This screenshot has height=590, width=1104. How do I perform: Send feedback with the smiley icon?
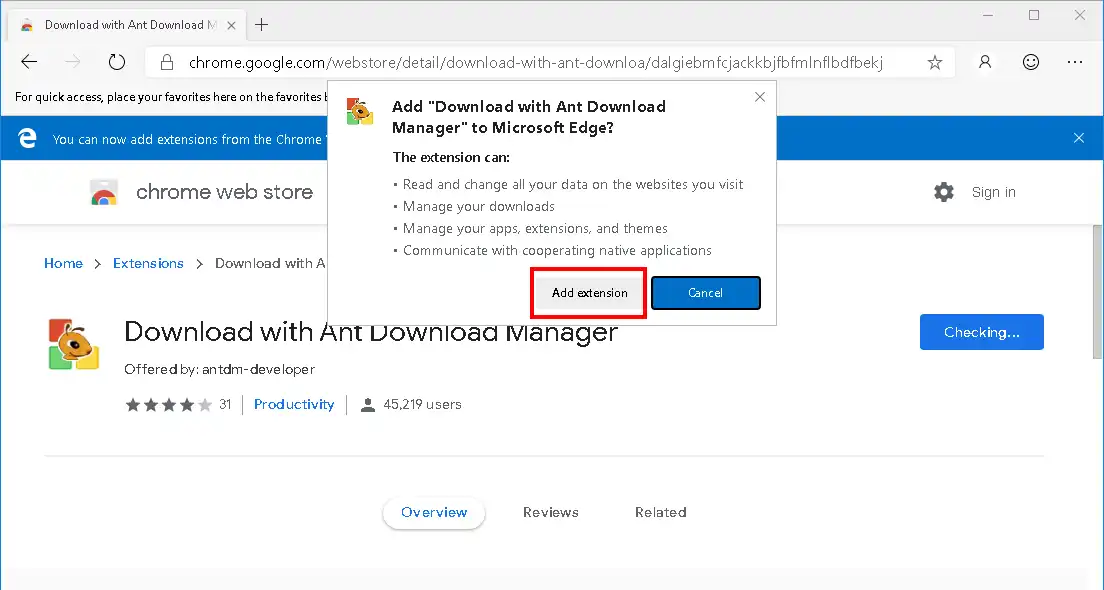(1031, 62)
